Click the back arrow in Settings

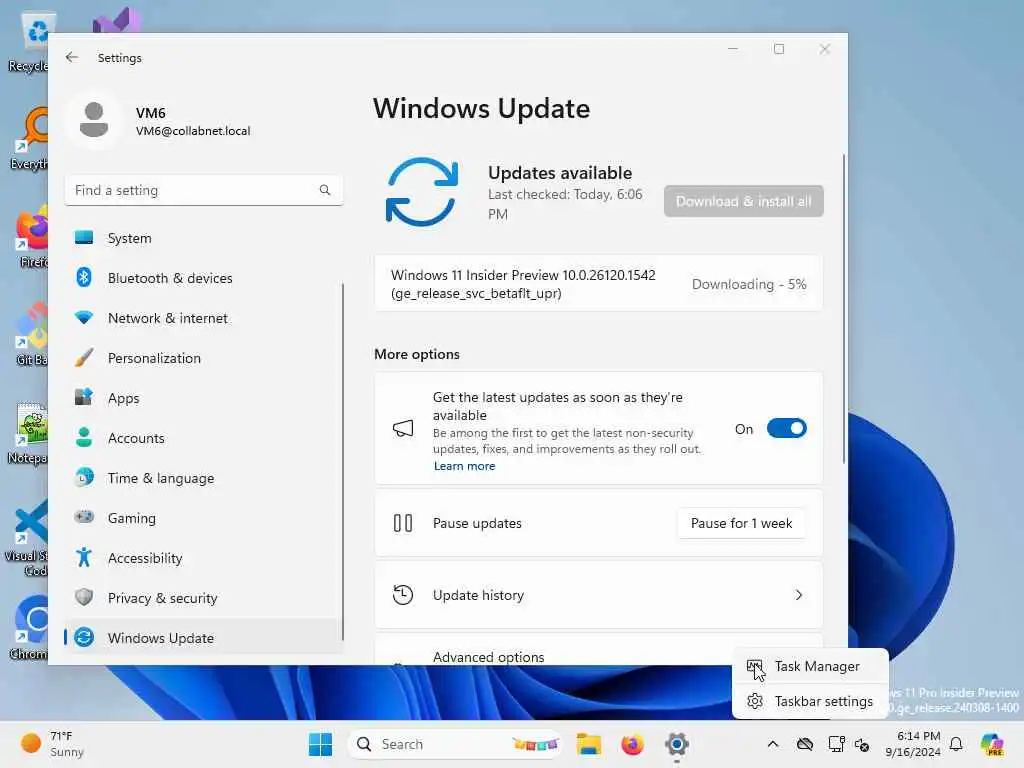click(x=72, y=57)
